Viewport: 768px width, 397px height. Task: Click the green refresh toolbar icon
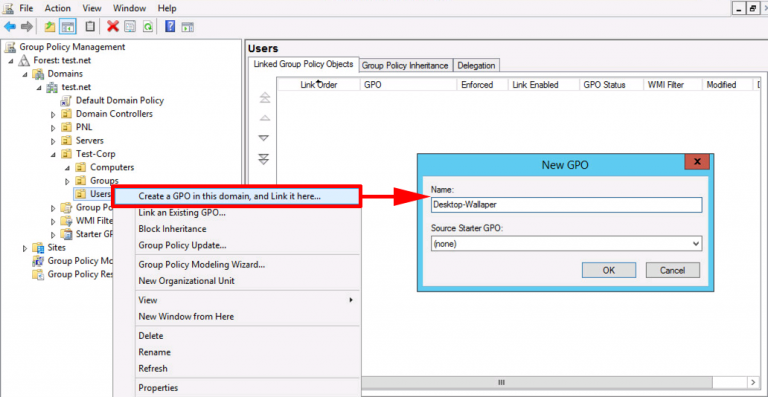tap(147, 26)
